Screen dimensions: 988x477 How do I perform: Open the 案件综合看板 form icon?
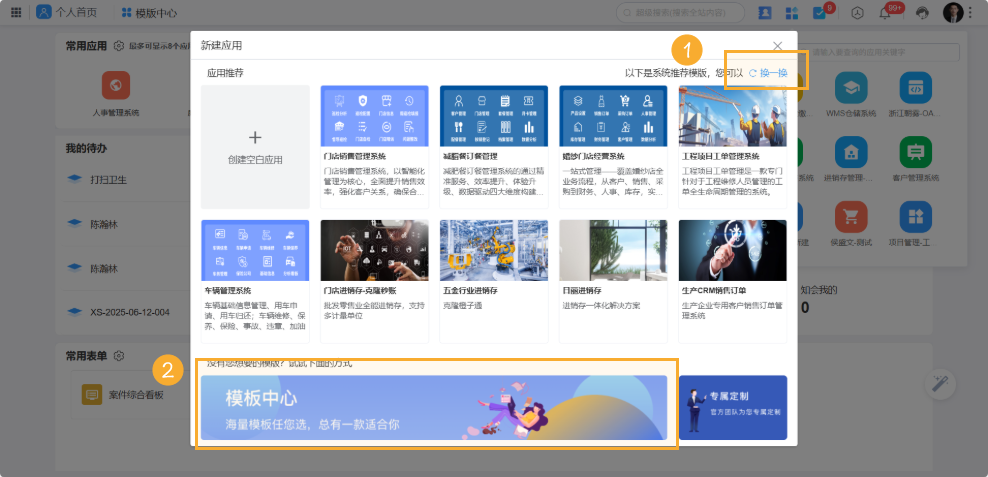pyautogui.click(x=92, y=395)
